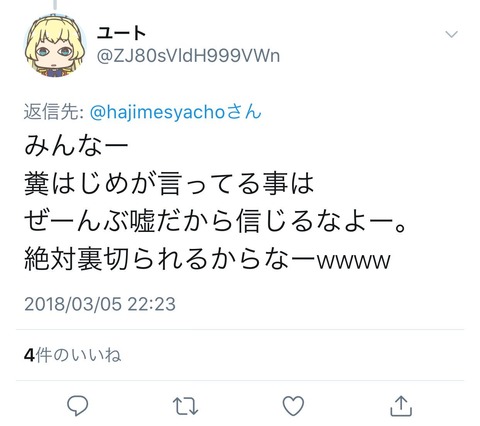
Task: Open the @hajimesyacho reply-to link
Action: pyautogui.click(x=158, y=112)
